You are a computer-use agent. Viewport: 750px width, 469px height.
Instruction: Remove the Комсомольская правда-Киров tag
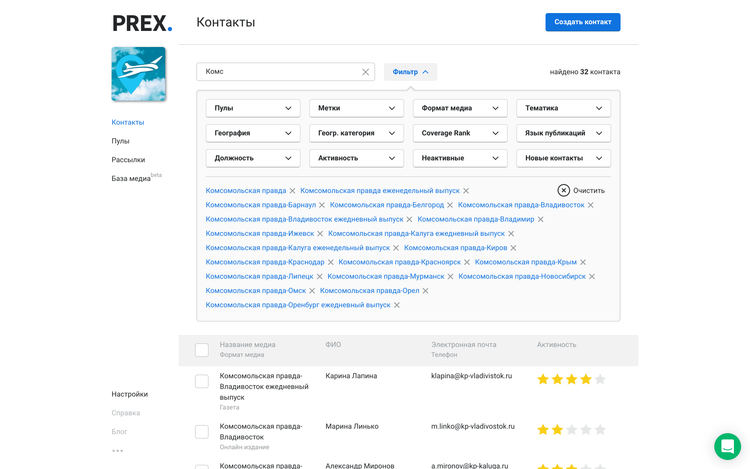tap(513, 248)
